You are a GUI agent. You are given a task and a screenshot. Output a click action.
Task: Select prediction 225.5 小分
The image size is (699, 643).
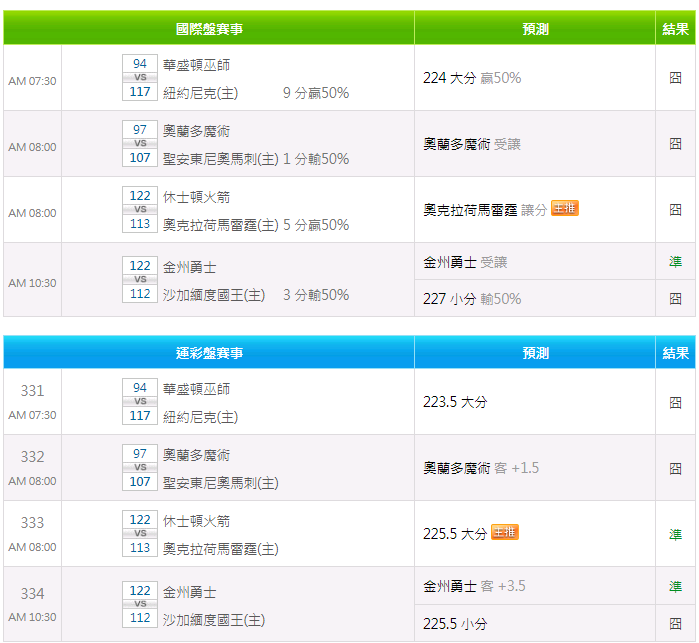[455, 623]
